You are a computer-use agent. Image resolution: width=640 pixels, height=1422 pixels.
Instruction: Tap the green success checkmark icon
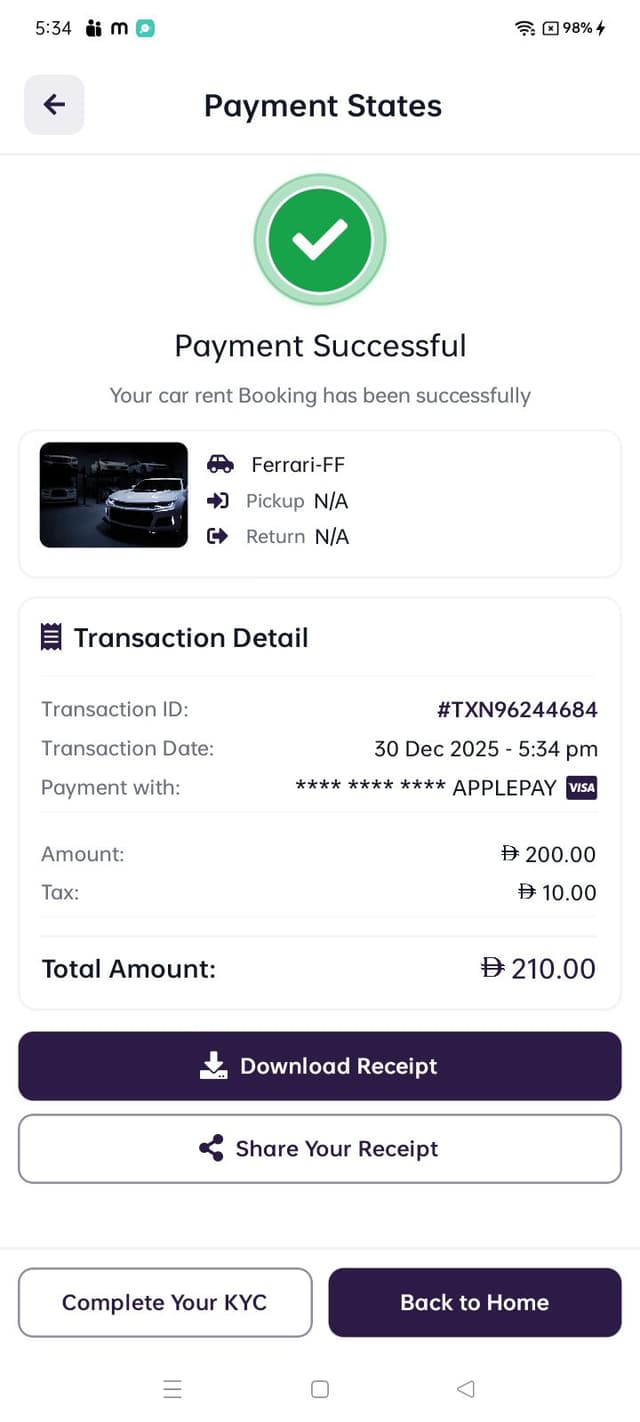(320, 240)
